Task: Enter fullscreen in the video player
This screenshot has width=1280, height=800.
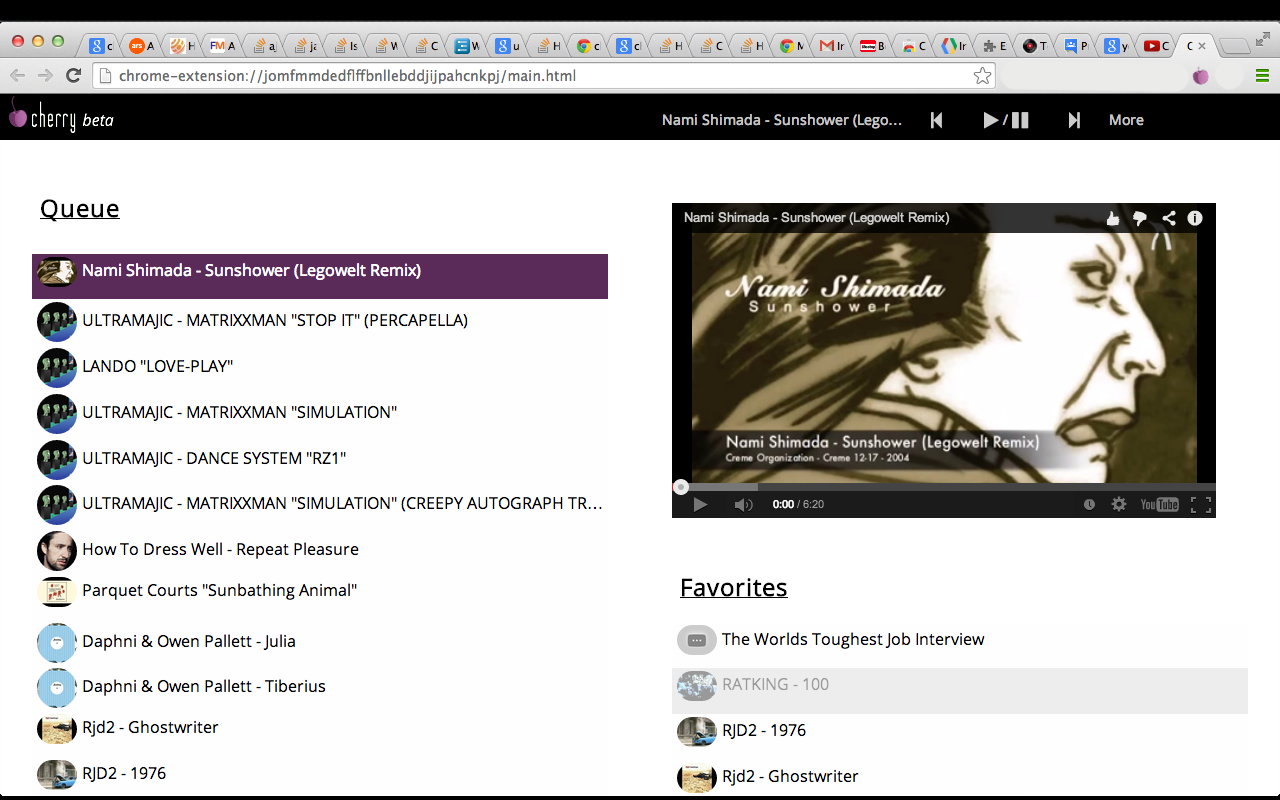Action: [1201, 504]
